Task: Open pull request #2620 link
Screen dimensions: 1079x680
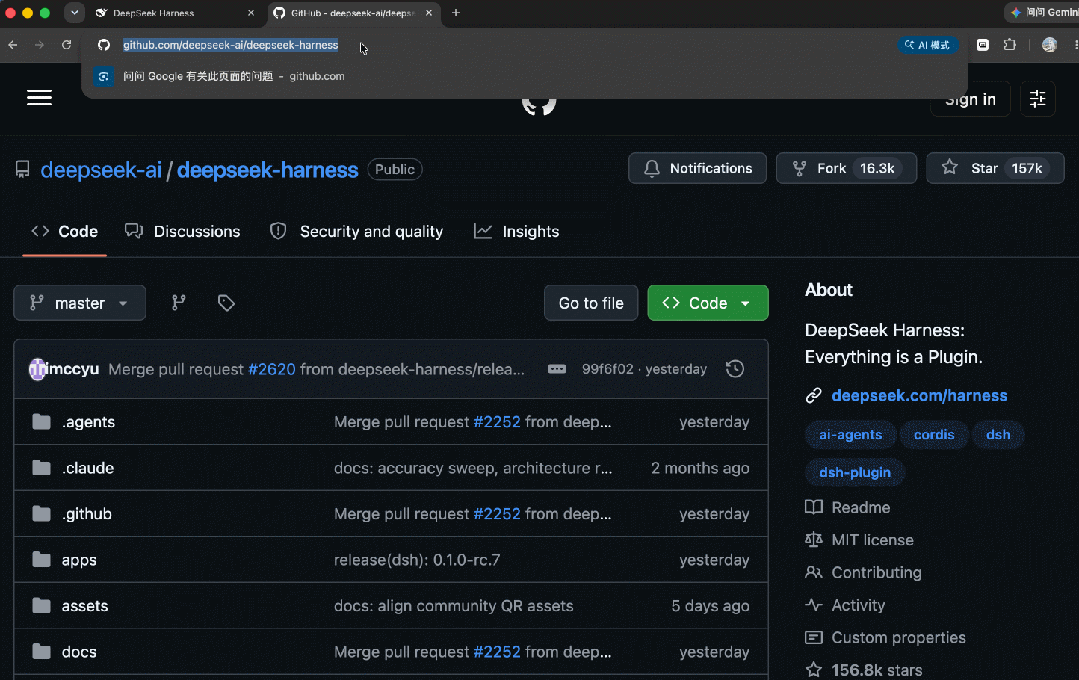Action: (272, 369)
